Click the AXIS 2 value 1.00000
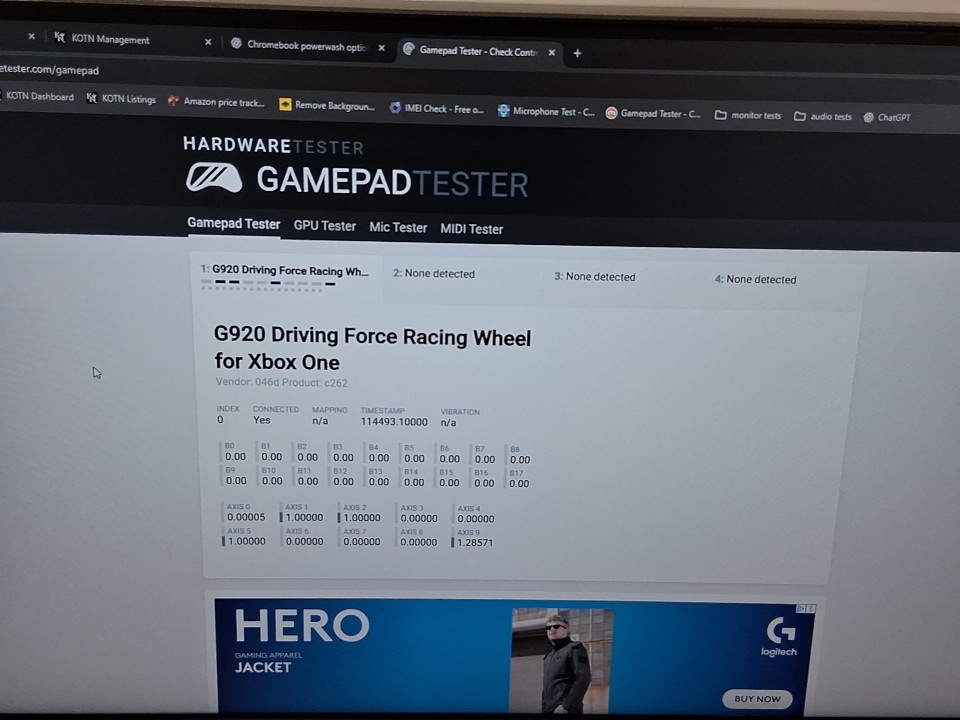The image size is (960, 720). click(x=362, y=518)
